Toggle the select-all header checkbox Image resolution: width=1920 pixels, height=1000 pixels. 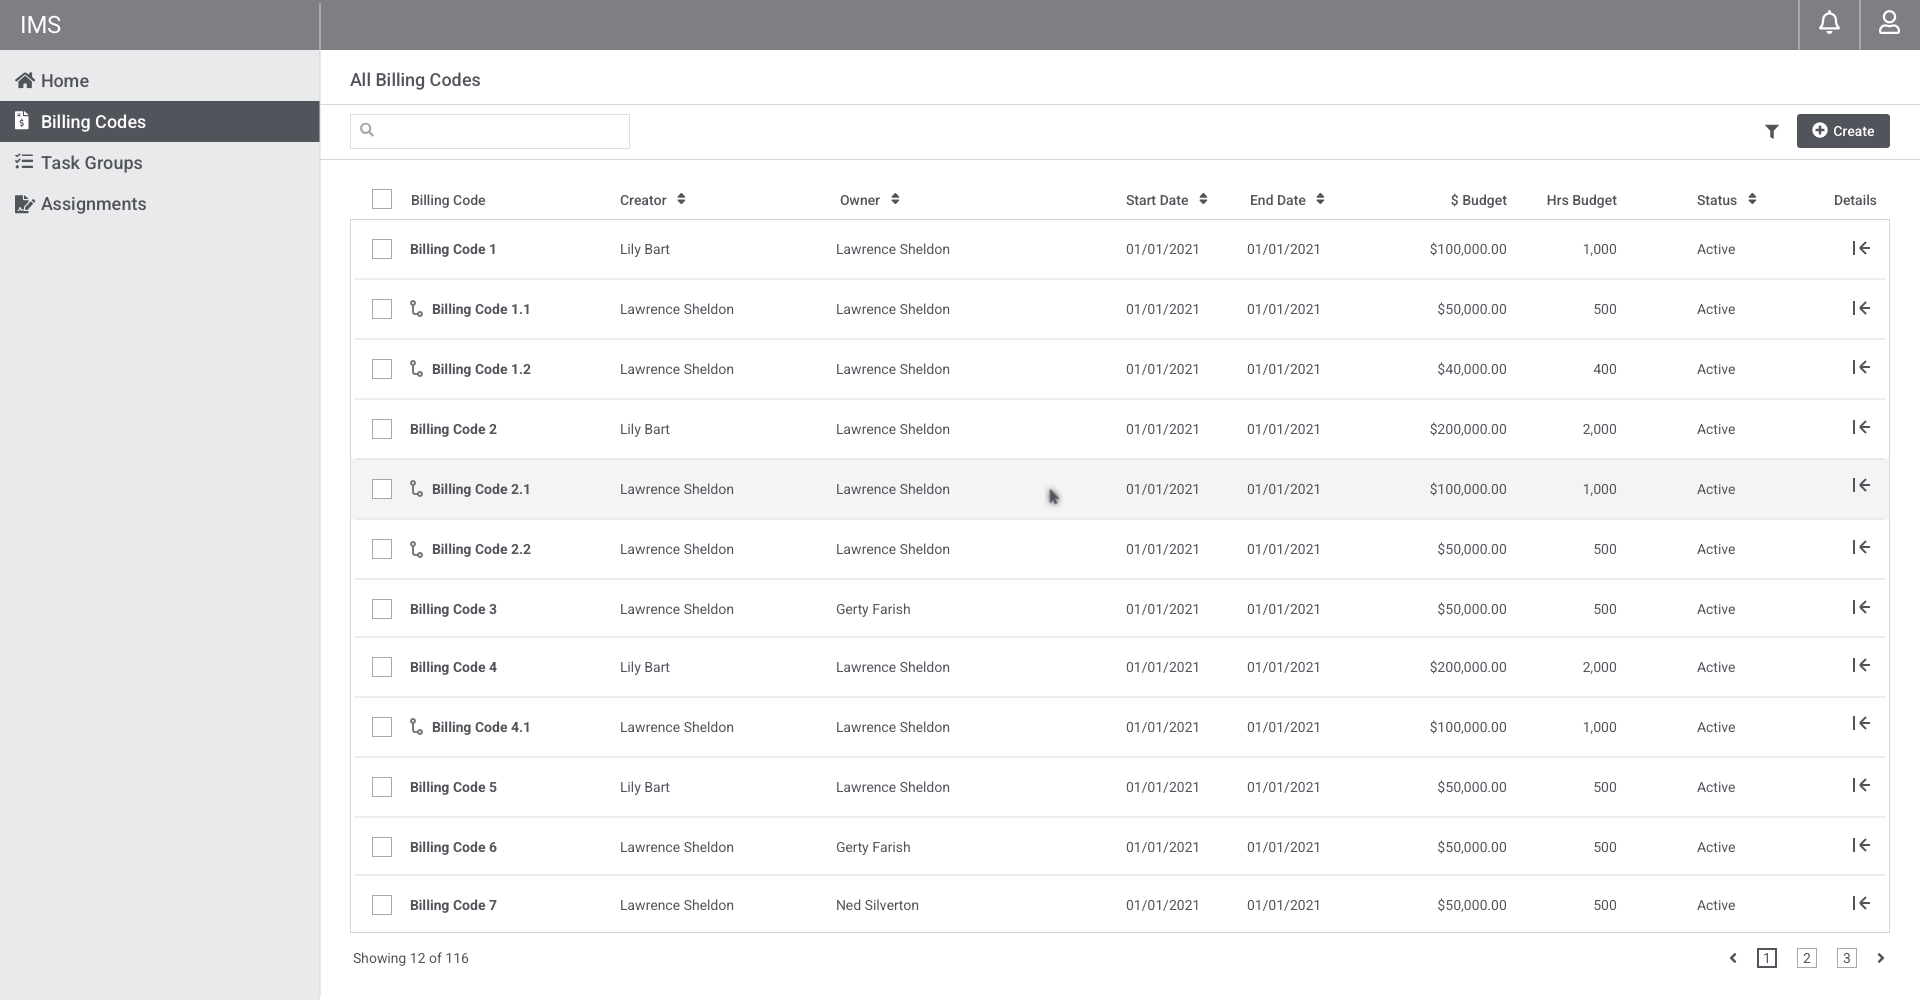coord(382,199)
